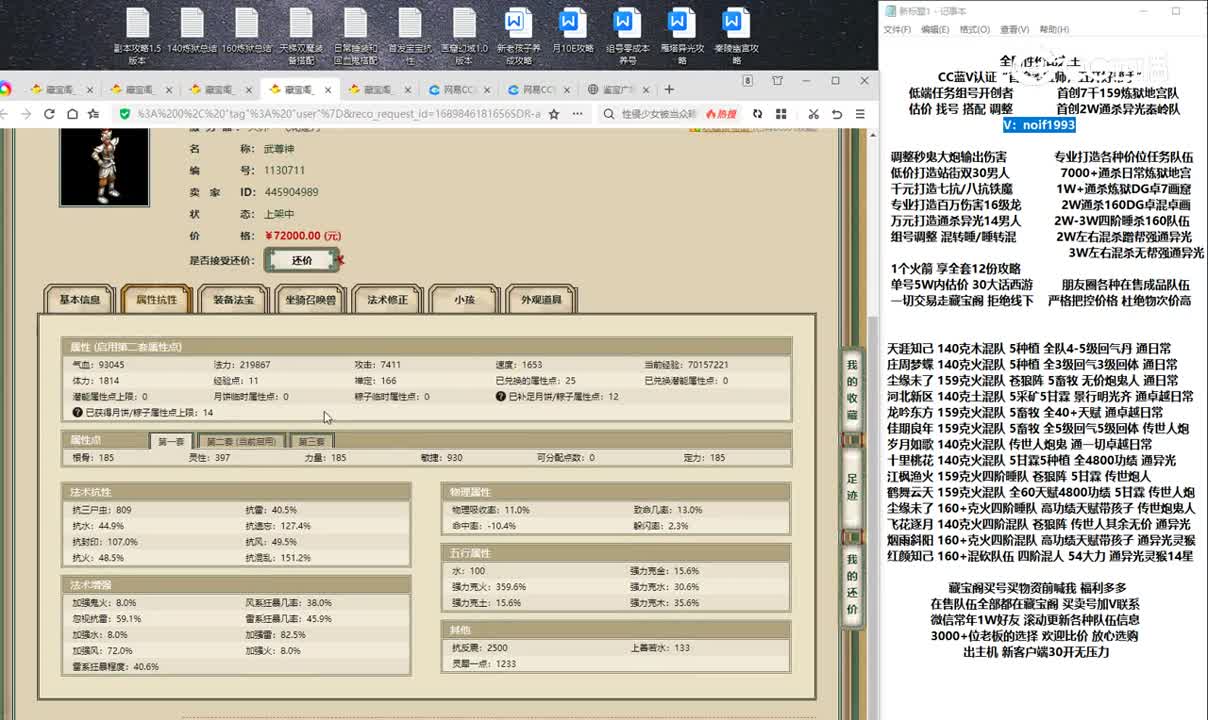Open 足迹 side button
Image resolution: width=1208 pixels, height=720 pixels.
click(852, 486)
